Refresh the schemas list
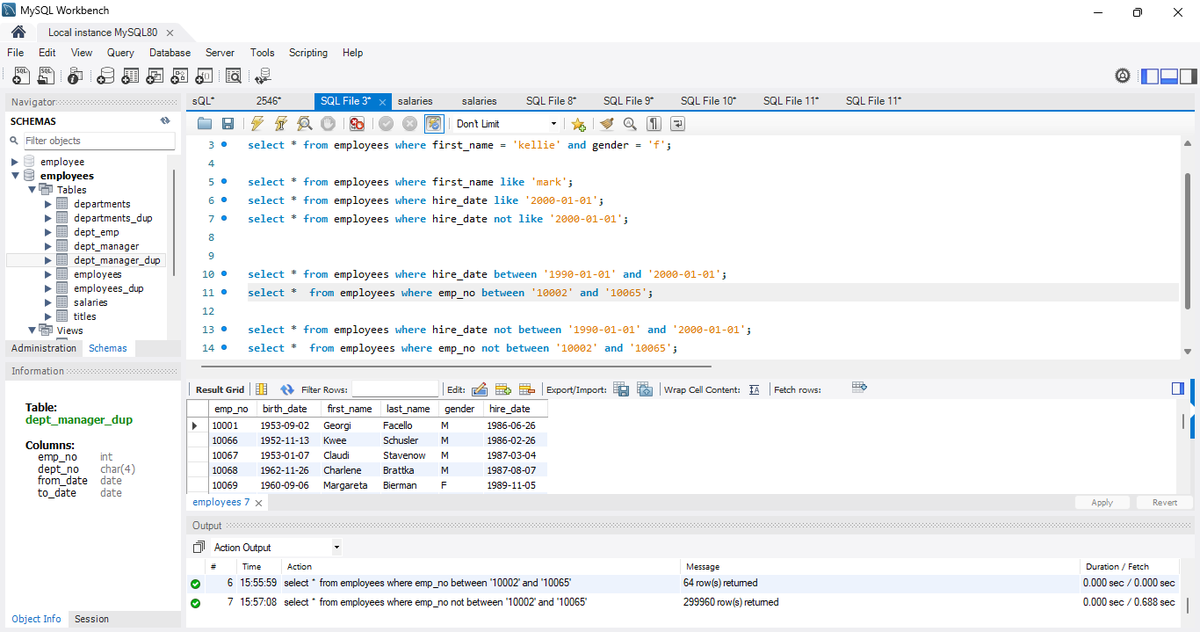 pyautogui.click(x=165, y=121)
